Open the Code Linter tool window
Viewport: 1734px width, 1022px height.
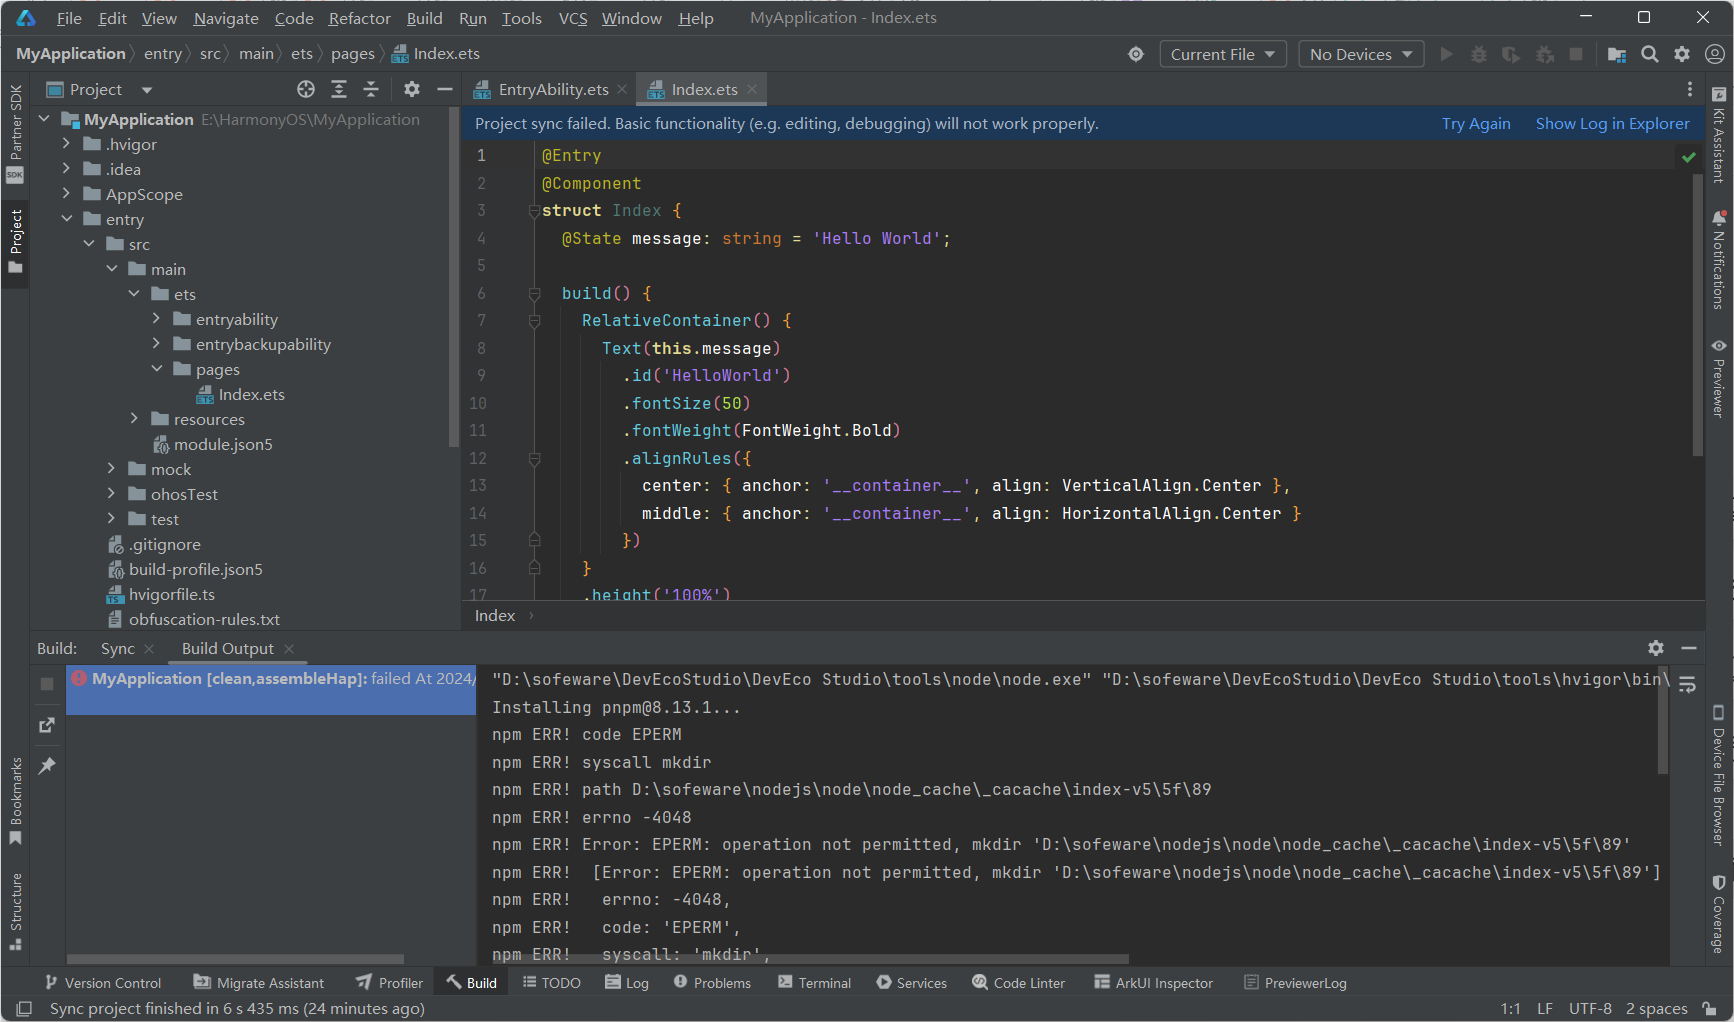coord(1018,983)
